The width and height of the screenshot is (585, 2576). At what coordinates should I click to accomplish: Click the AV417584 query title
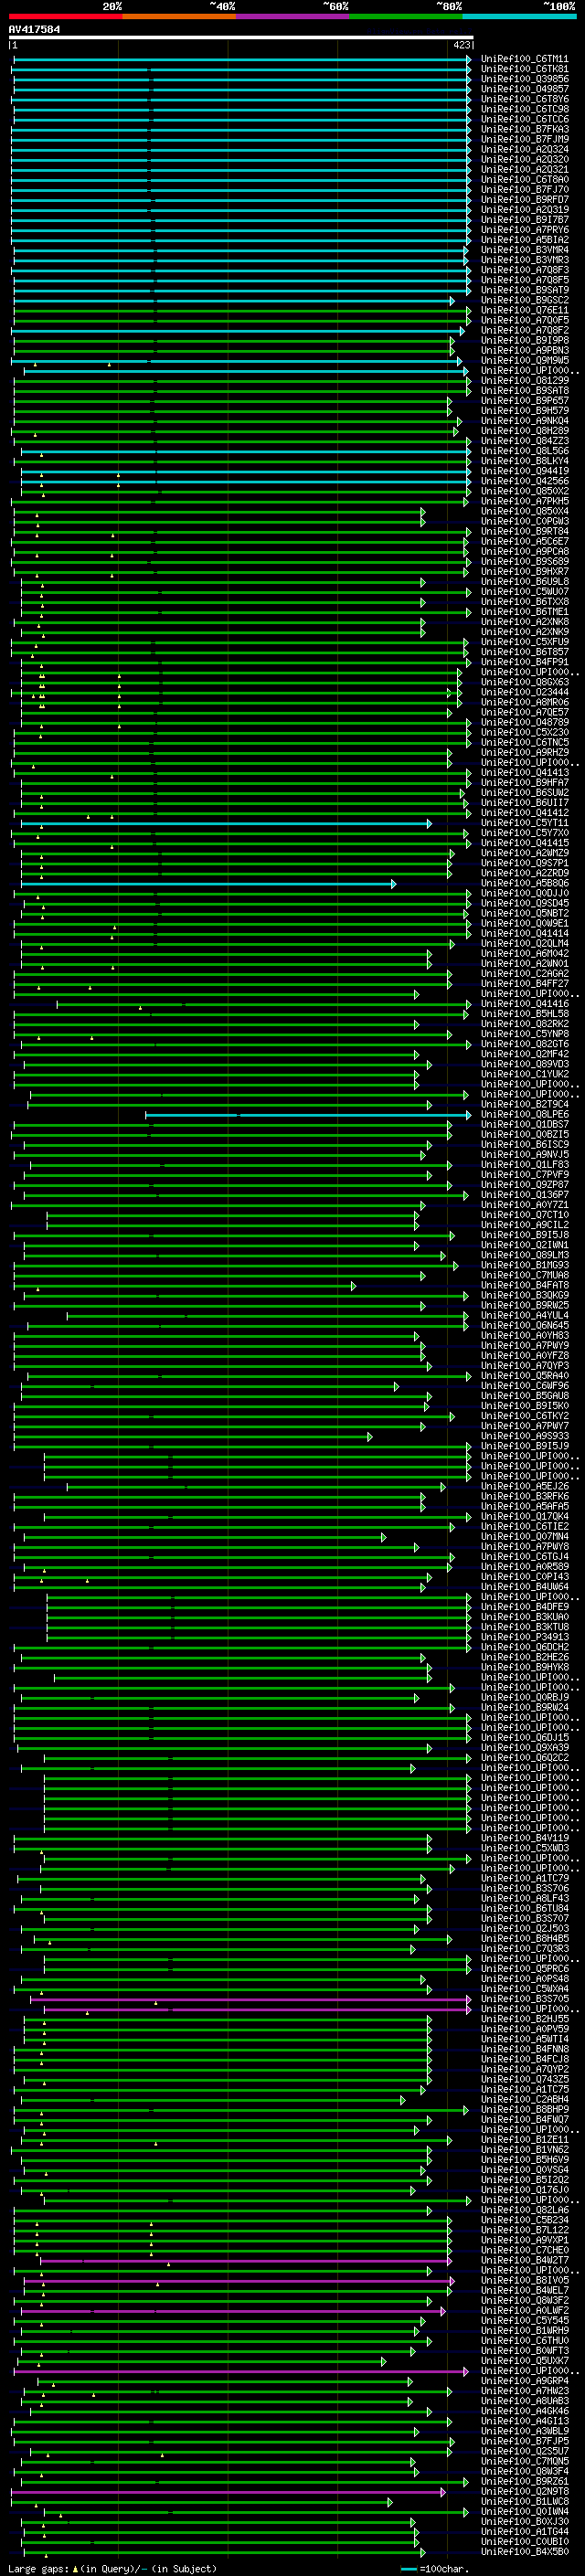pyautogui.click(x=34, y=29)
